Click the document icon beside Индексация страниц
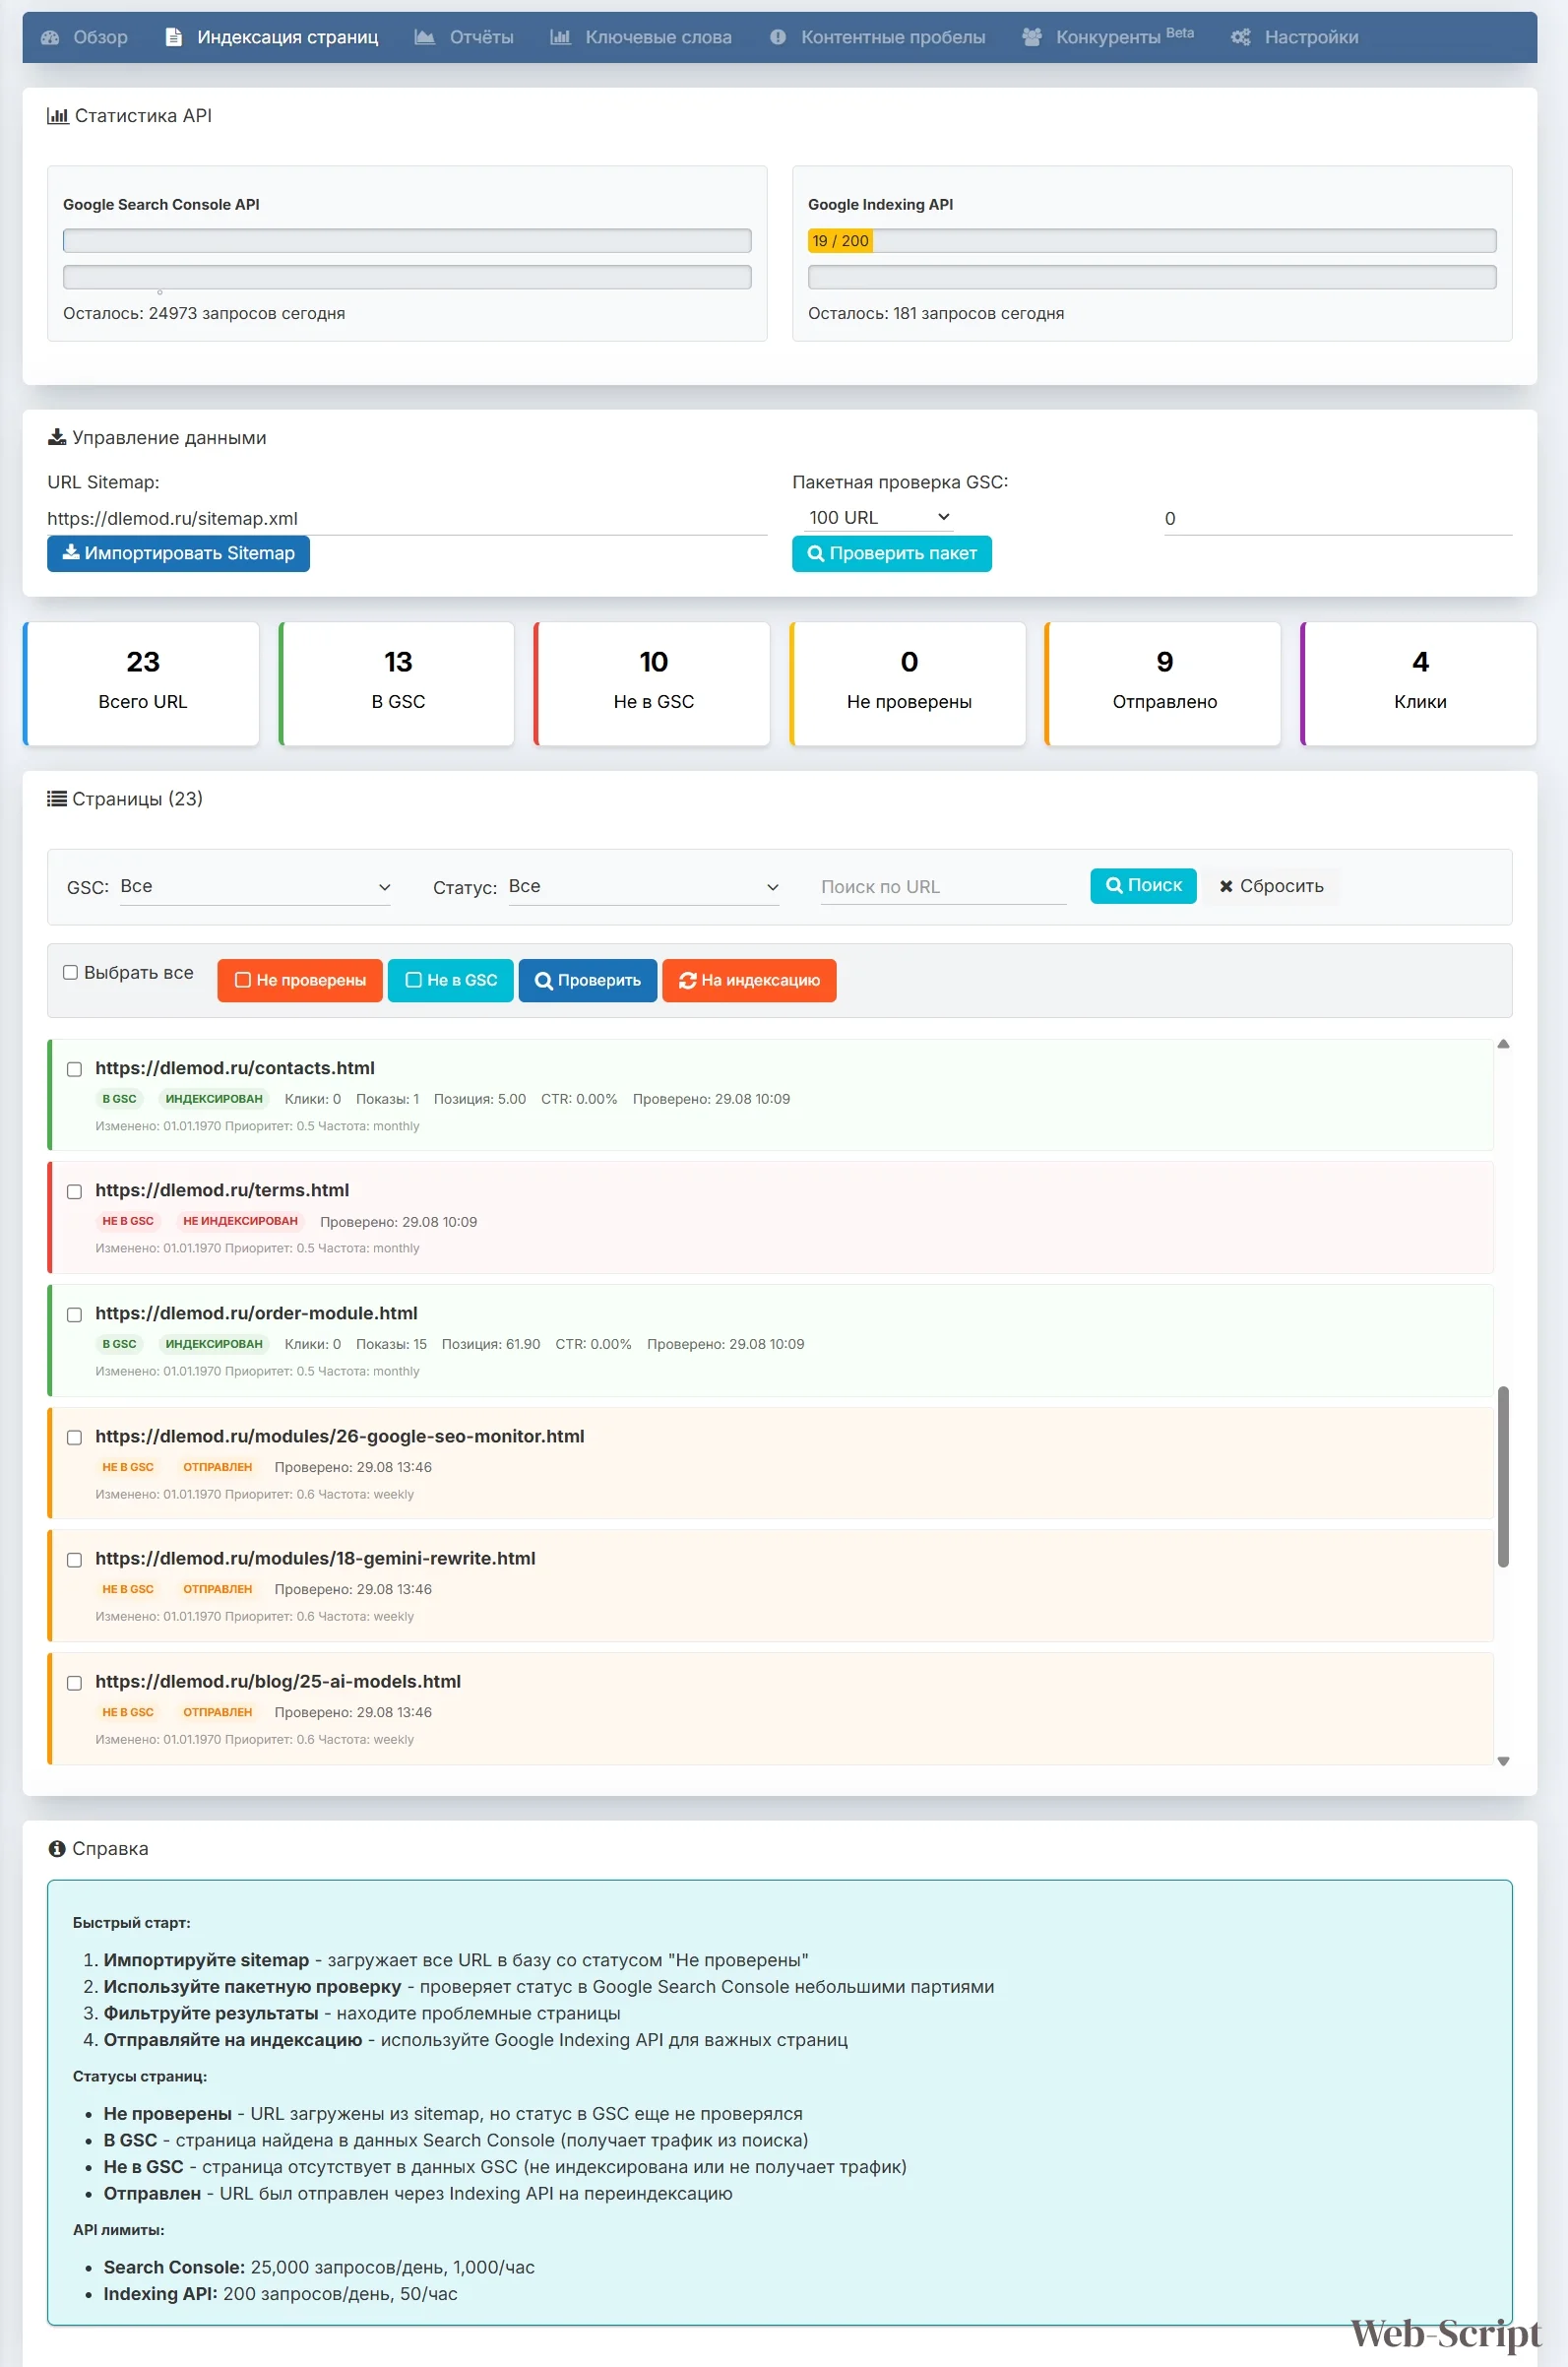1568x2367 pixels. 174,37
